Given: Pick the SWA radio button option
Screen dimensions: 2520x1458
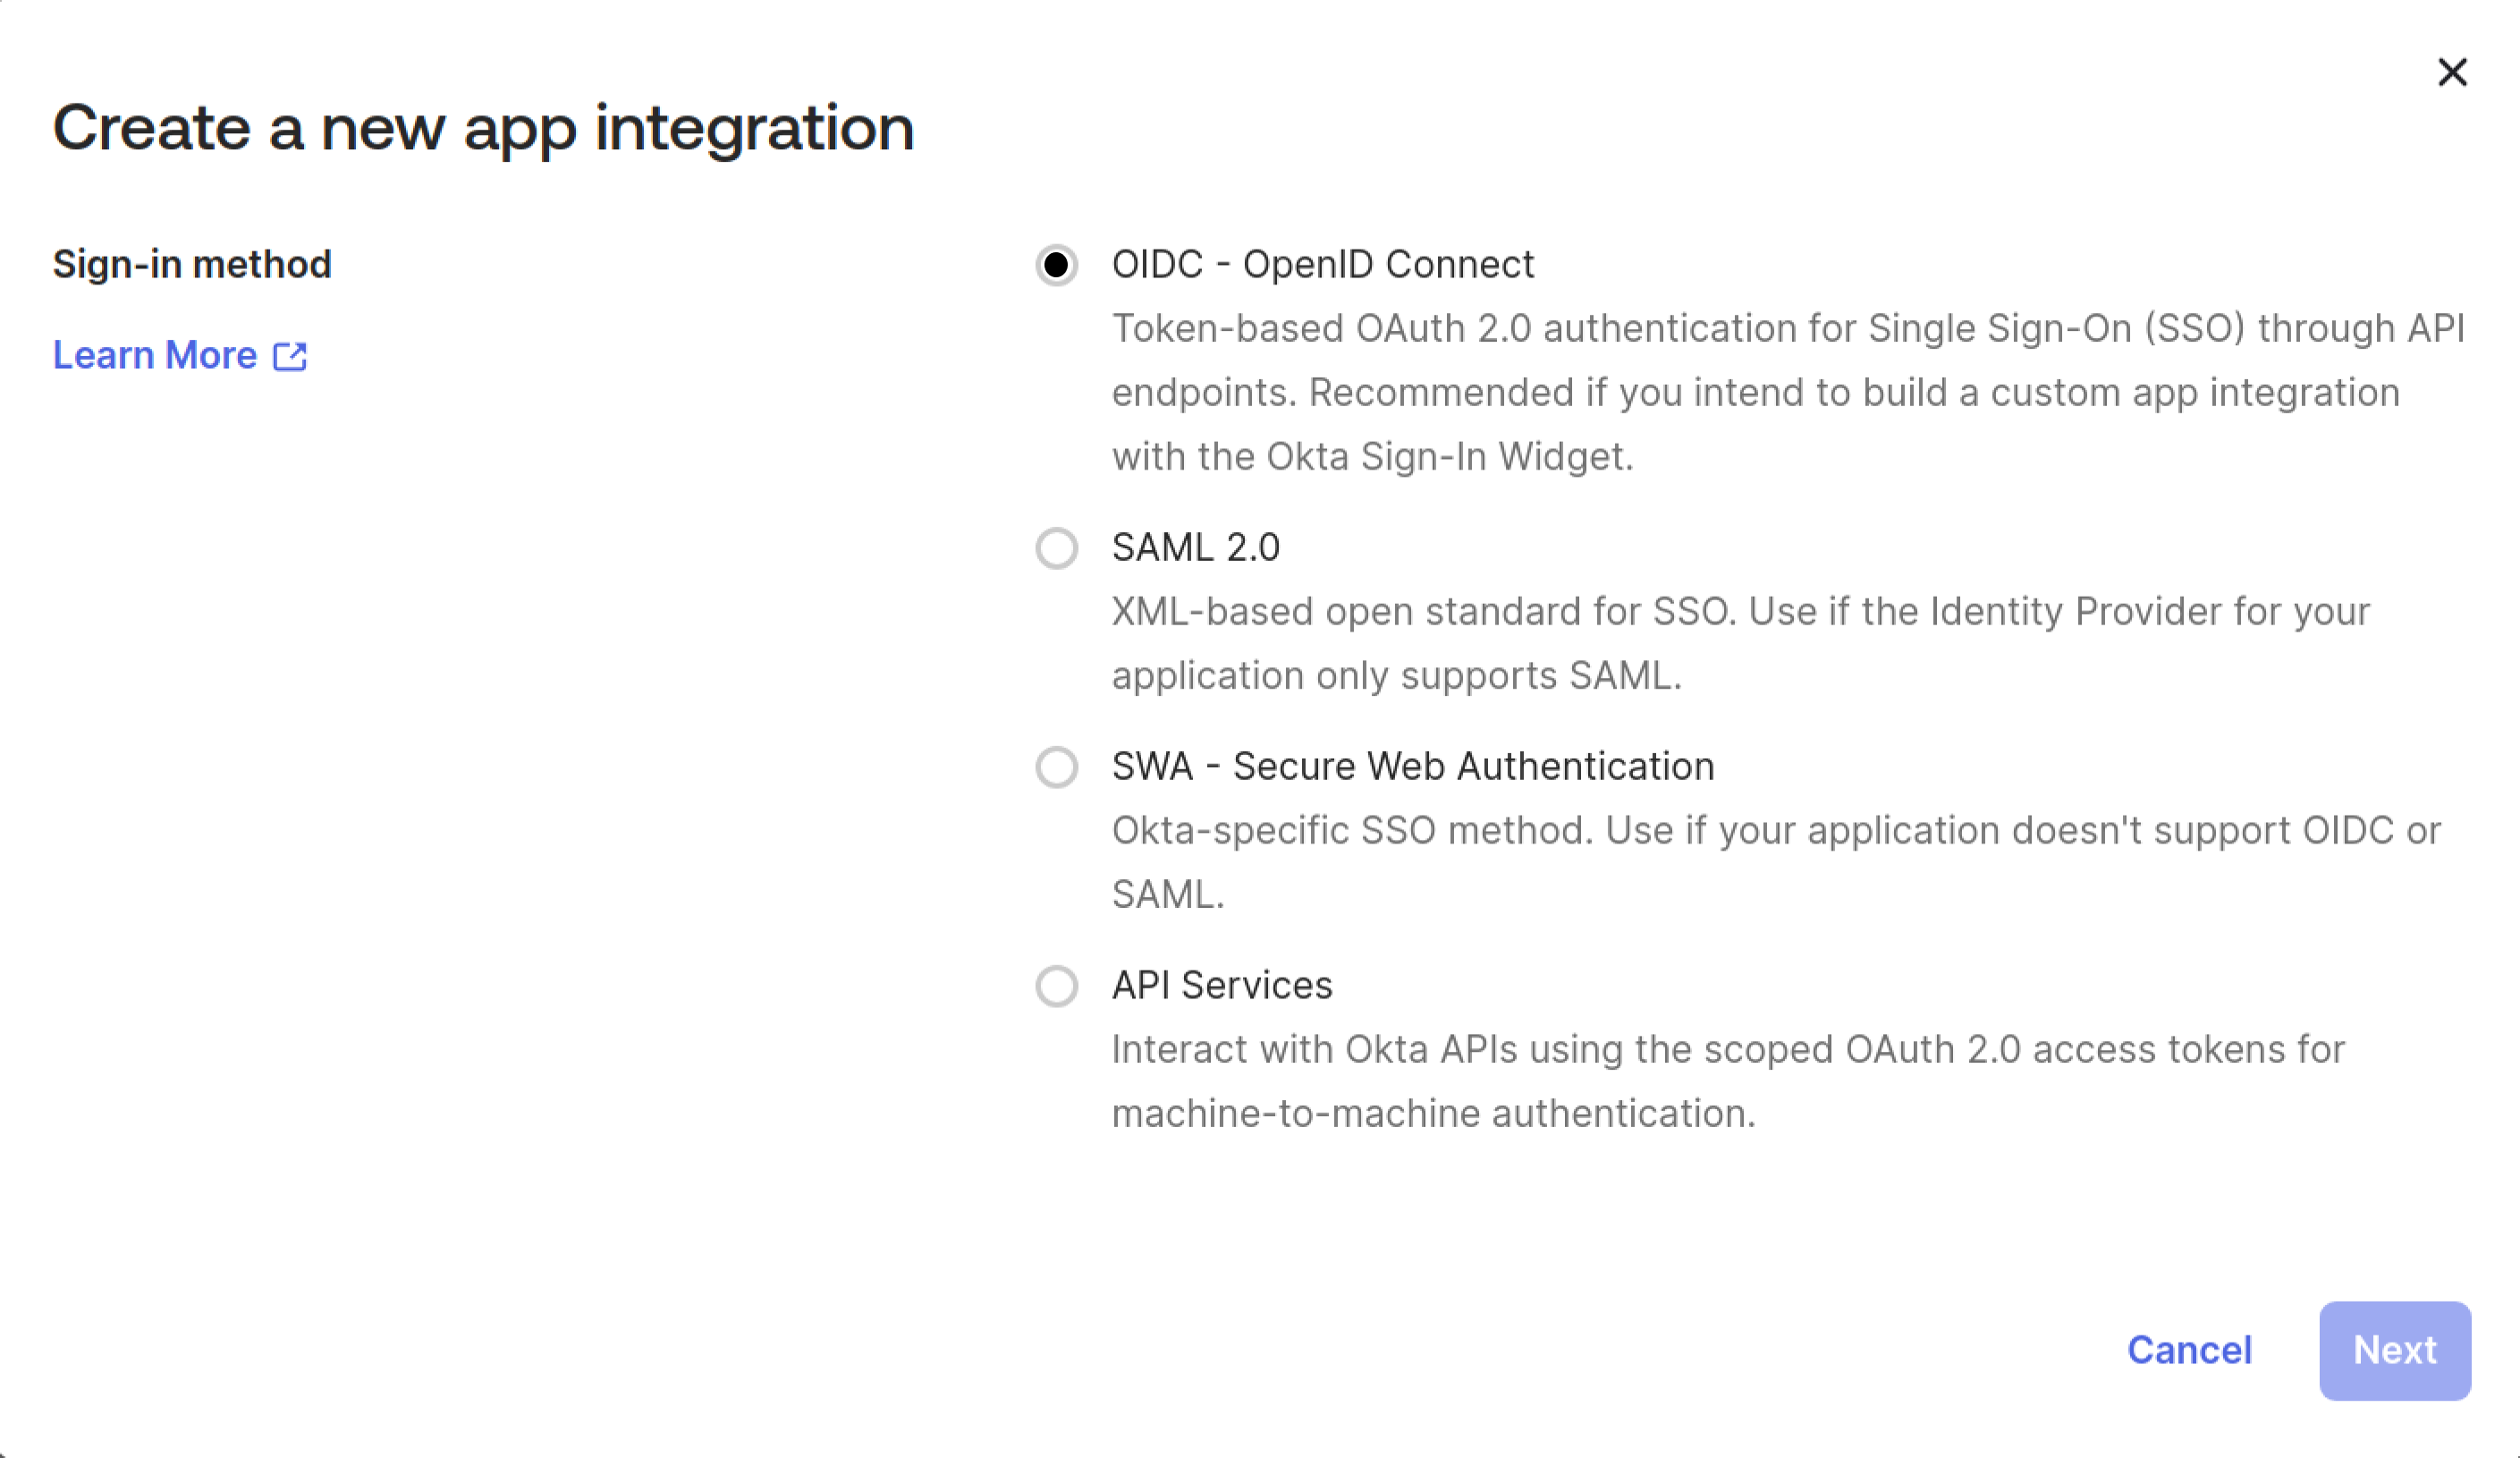Looking at the screenshot, I should (1056, 767).
